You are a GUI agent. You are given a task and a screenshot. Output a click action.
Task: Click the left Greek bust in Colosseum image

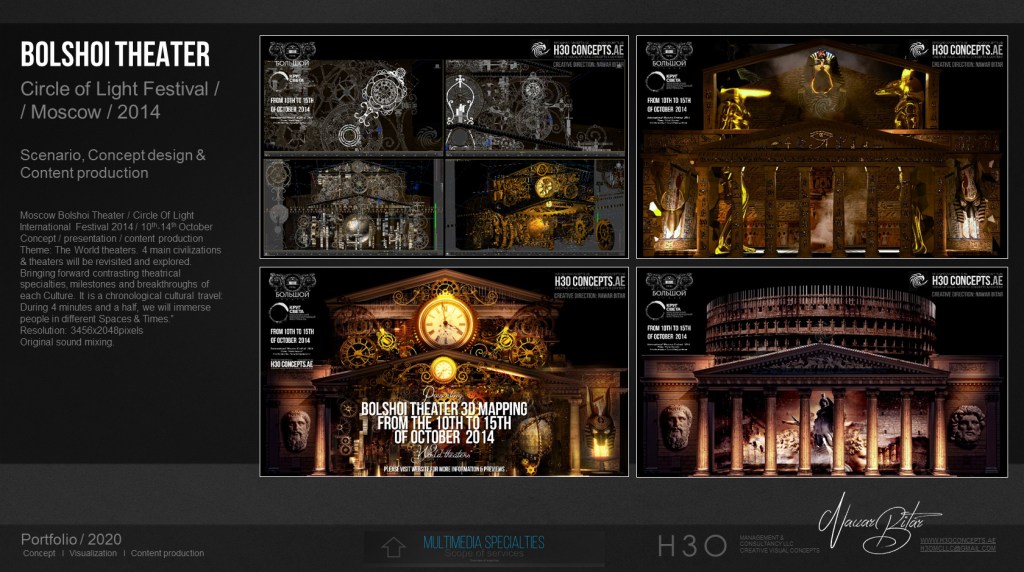[x=675, y=426]
